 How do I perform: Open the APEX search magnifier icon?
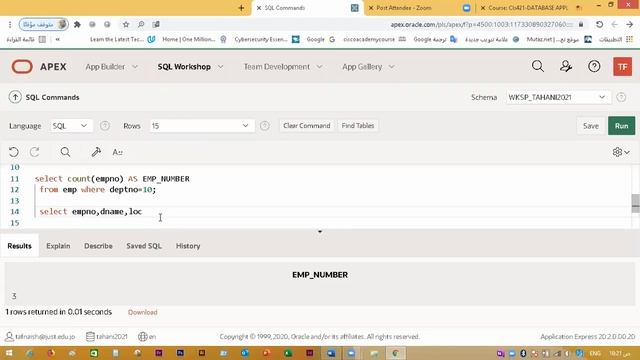pos(538,66)
